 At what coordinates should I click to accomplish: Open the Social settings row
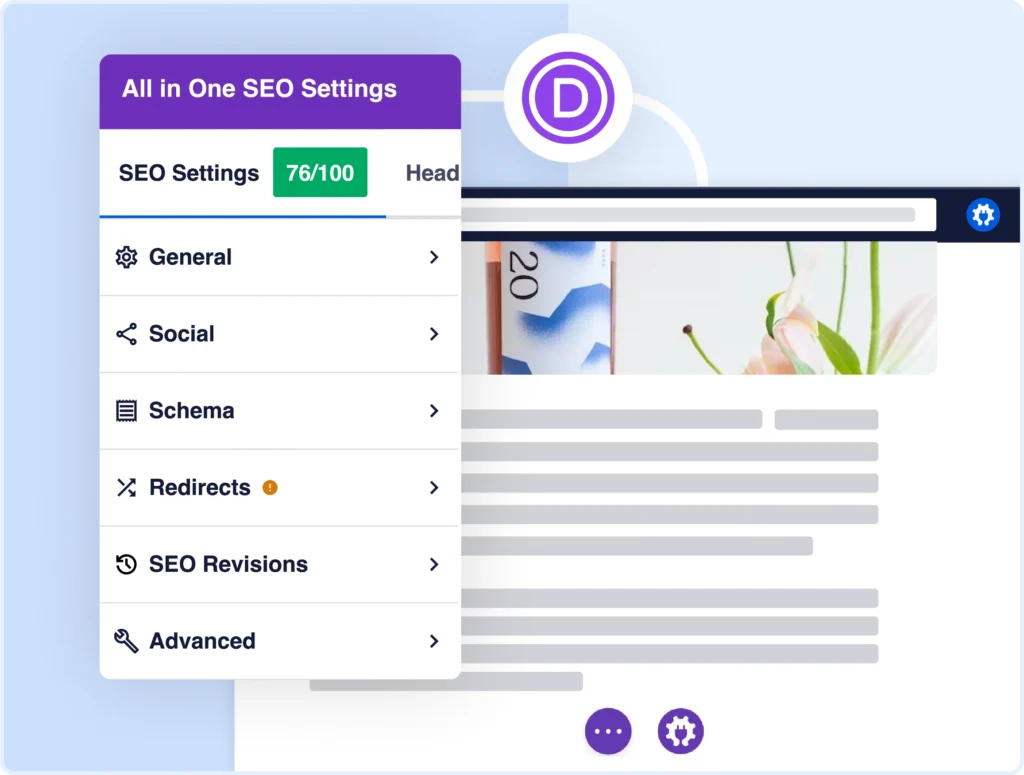pyautogui.click(x=280, y=334)
